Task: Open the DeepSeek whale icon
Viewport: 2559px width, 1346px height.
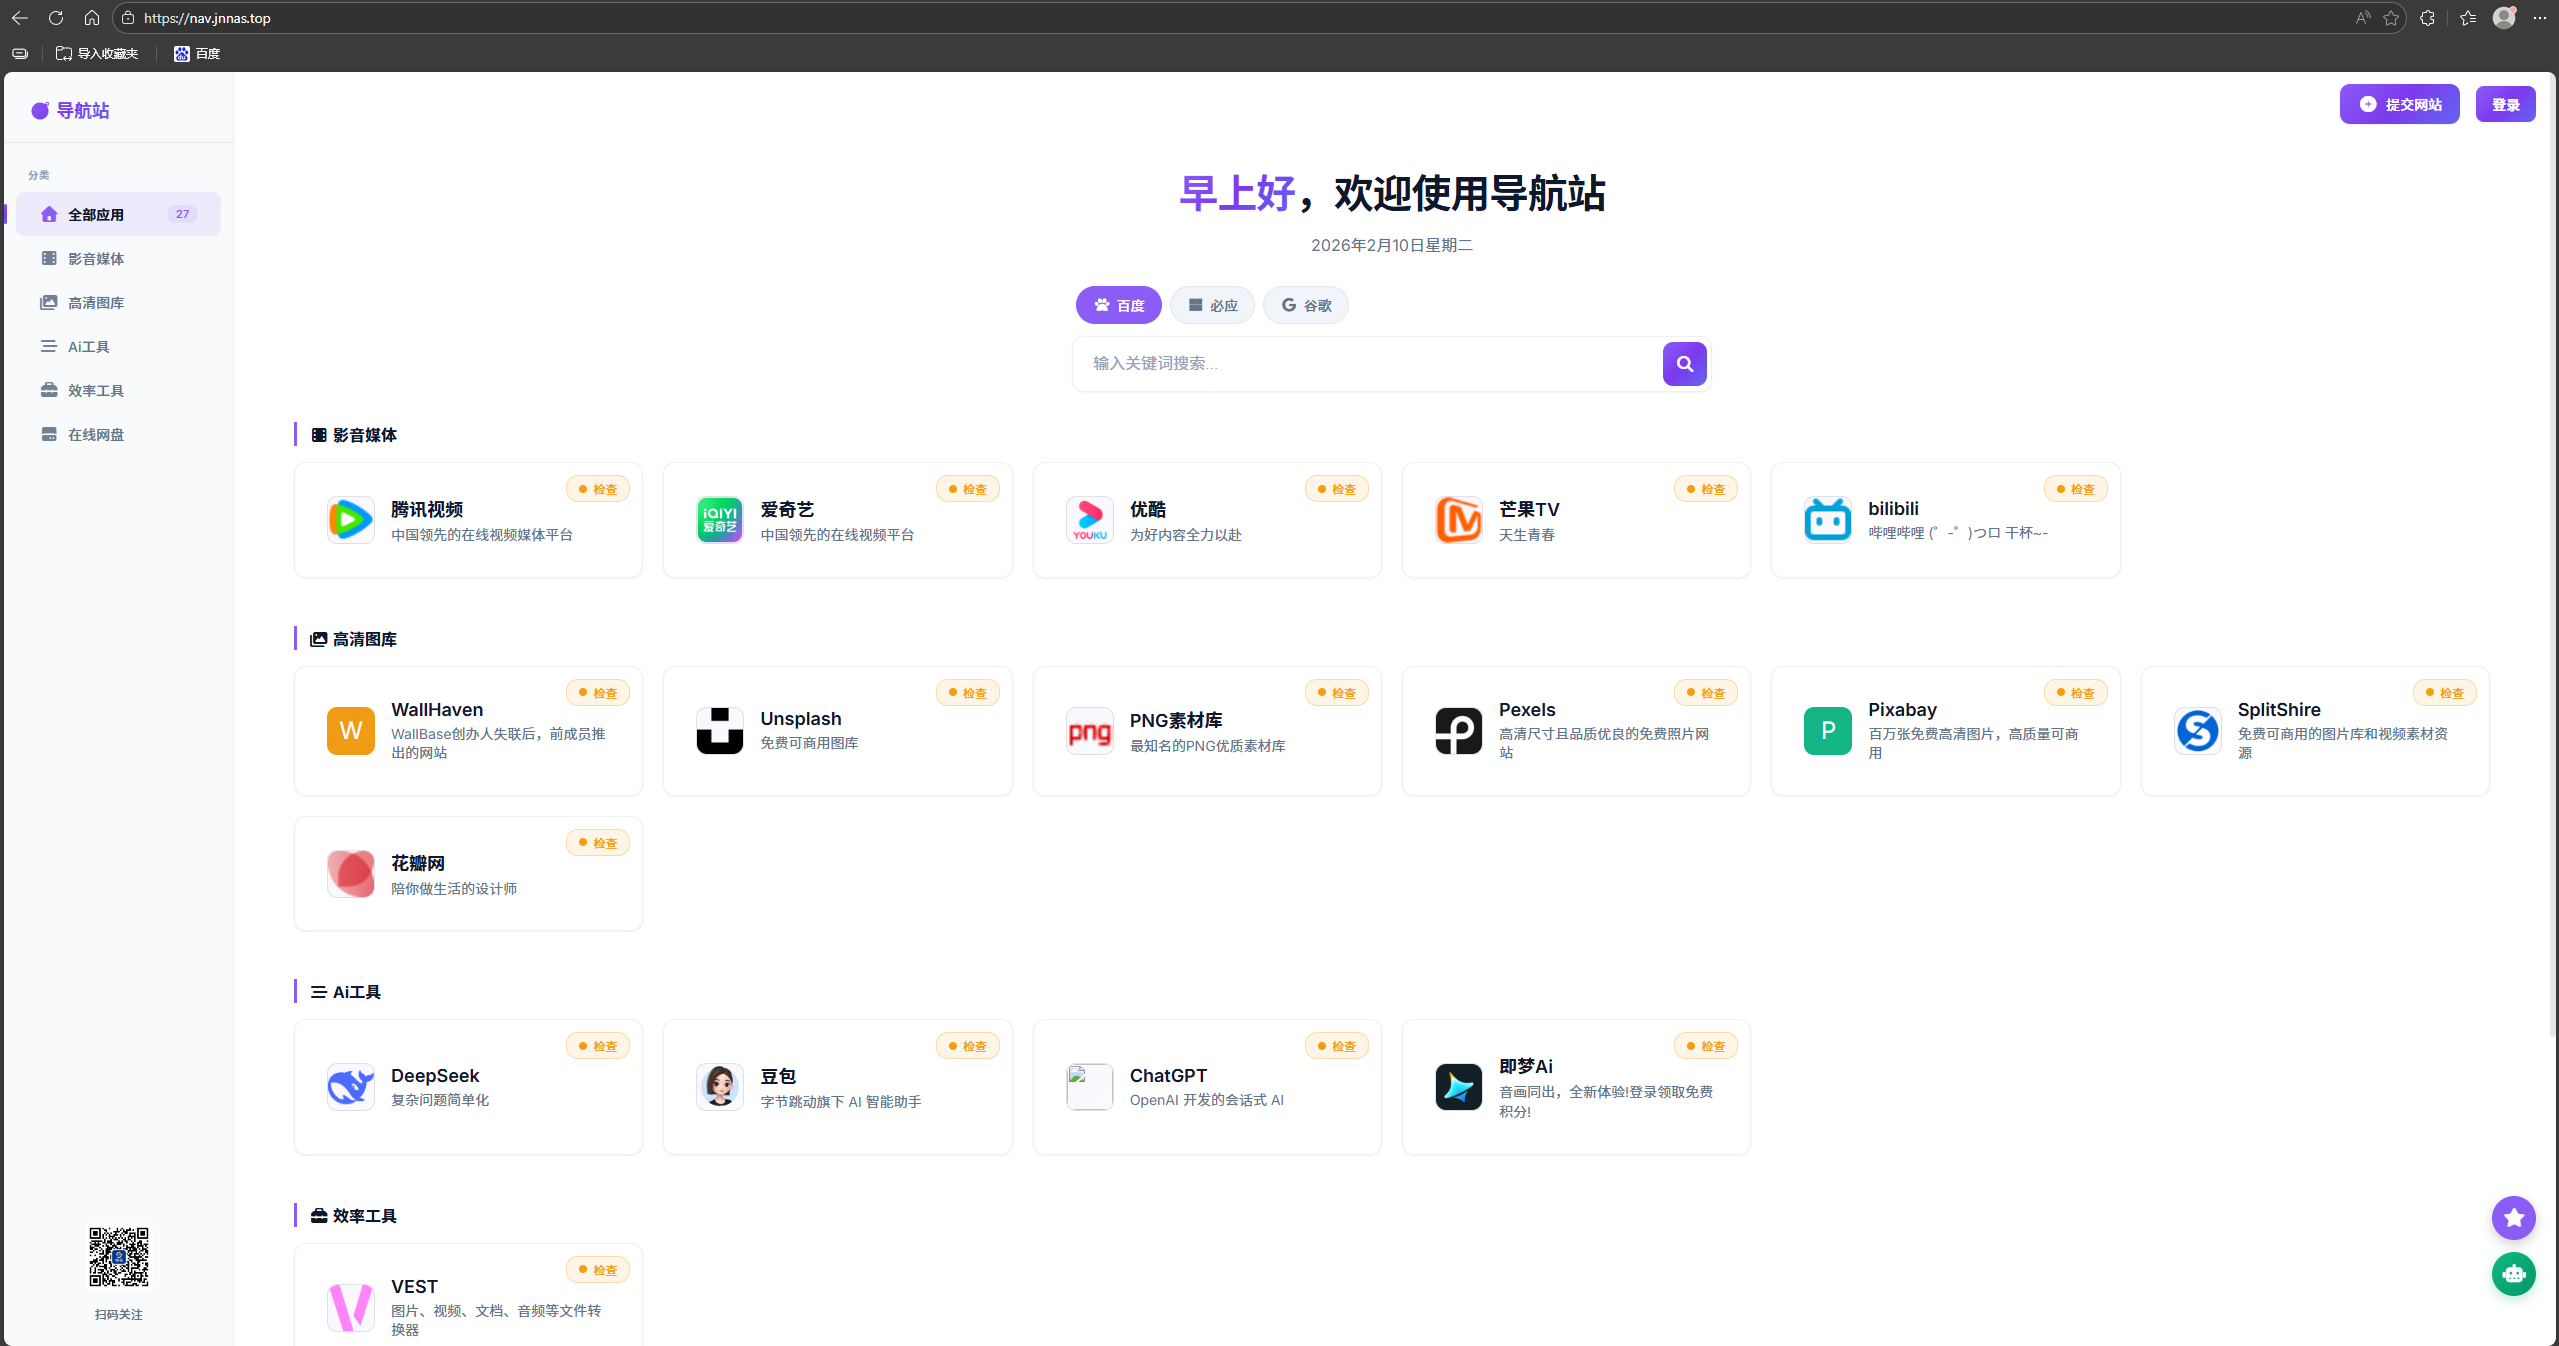Action: (350, 1087)
